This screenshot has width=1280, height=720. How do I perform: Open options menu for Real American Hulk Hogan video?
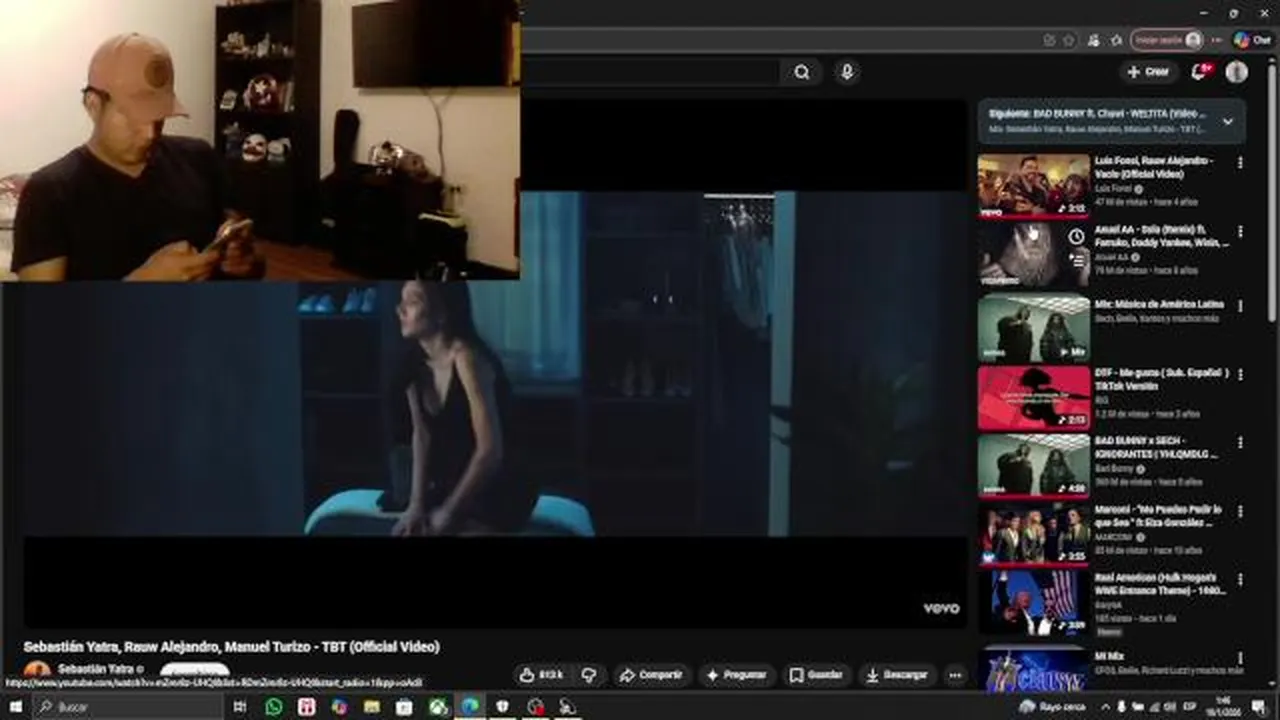click(1240, 579)
